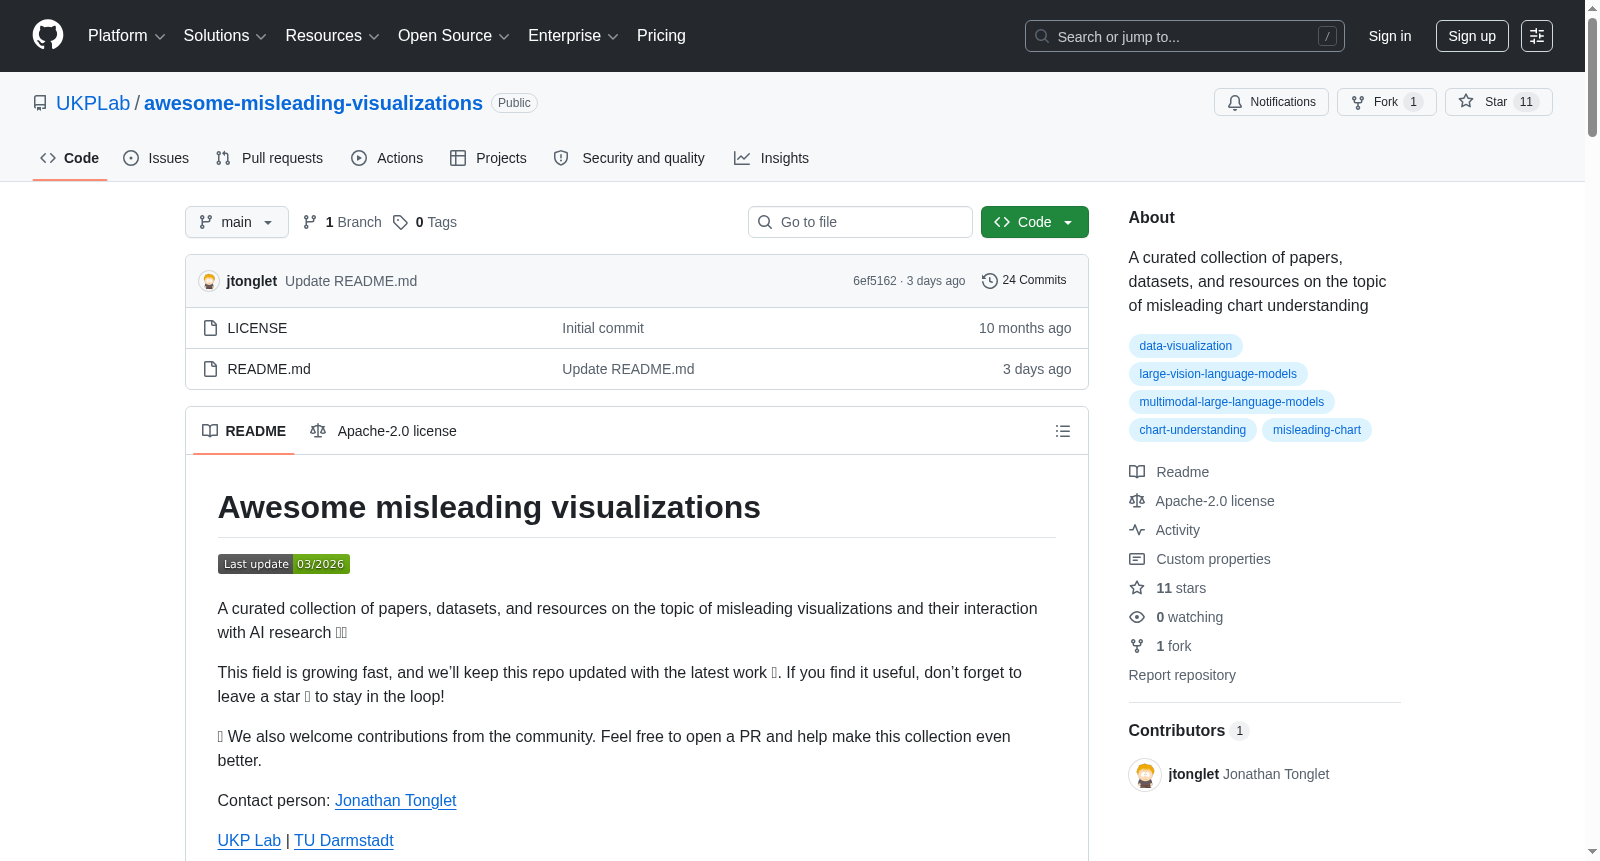Open the latest commit message Update README.md
This screenshot has height=861, width=1600.
click(x=351, y=281)
